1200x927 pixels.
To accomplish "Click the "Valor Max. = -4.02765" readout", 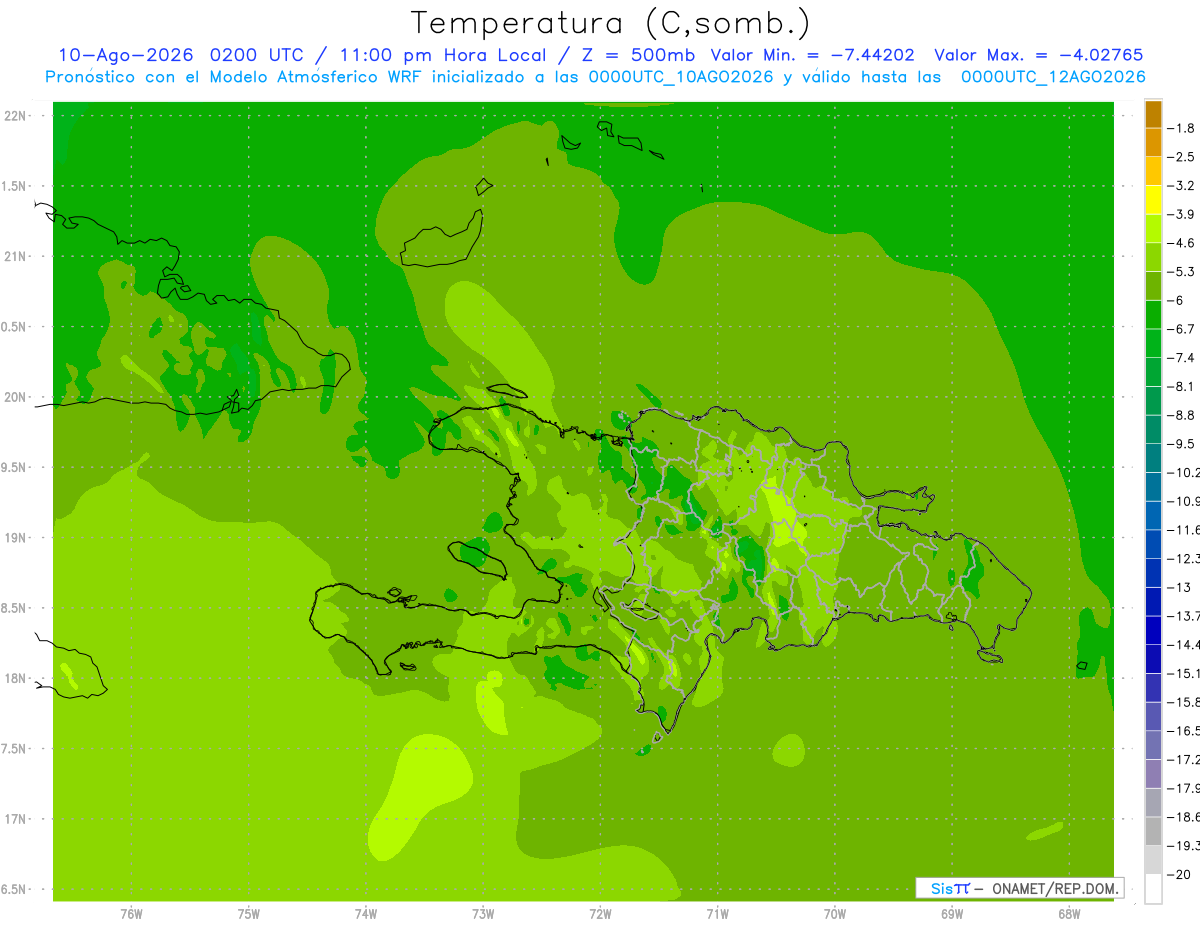I will pyautogui.click(x=1038, y=55).
